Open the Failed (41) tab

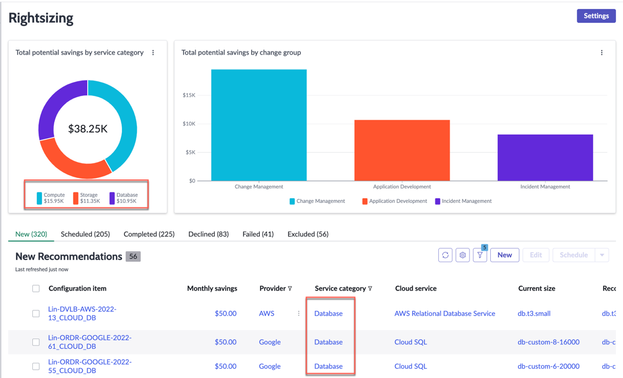coord(258,234)
